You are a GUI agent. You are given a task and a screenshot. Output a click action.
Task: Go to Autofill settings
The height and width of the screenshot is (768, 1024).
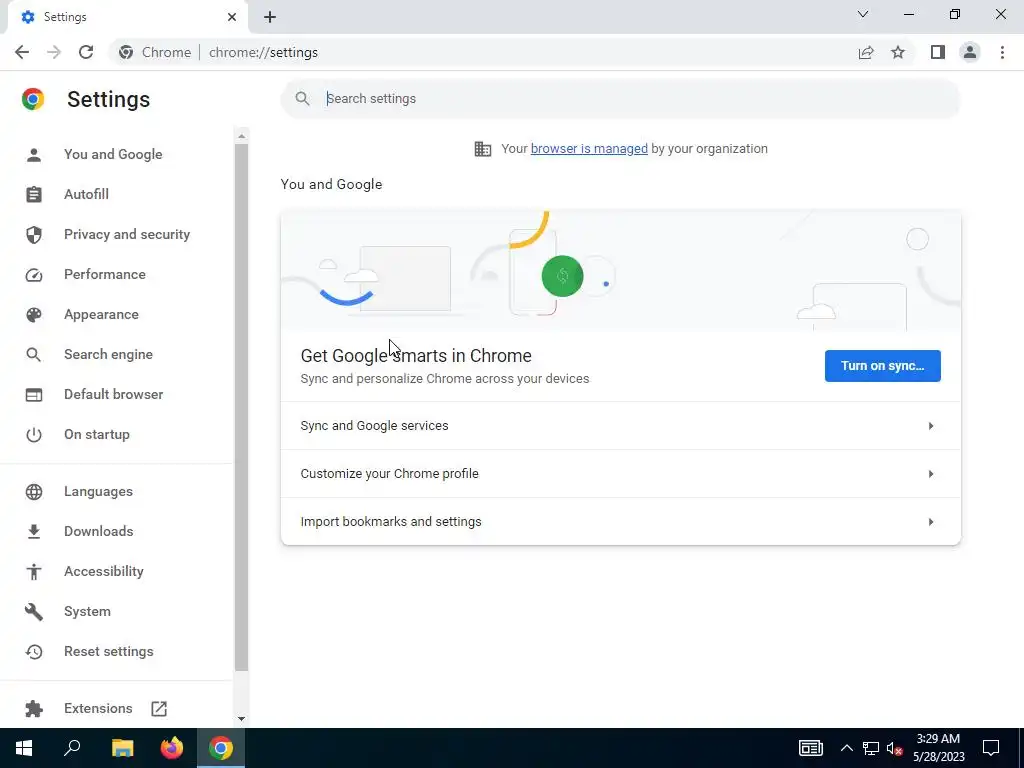tap(86, 195)
